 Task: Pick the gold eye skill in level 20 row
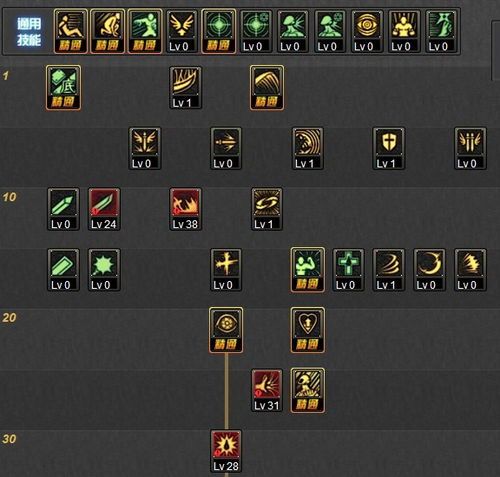pyautogui.click(x=226, y=330)
